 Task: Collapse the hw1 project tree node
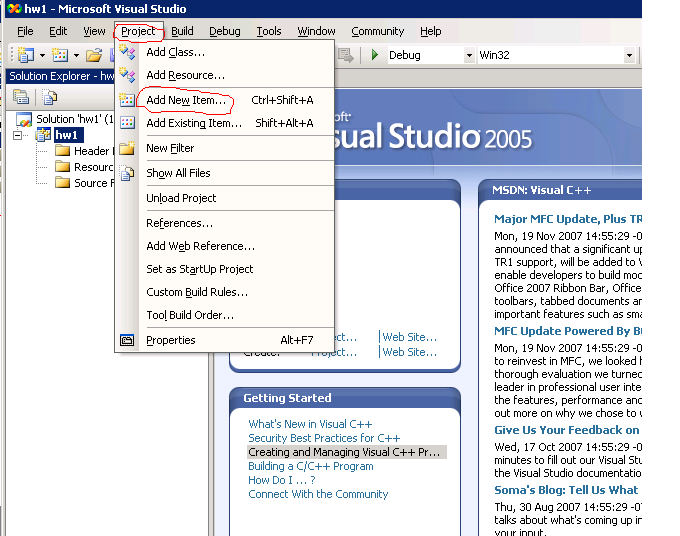point(17,135)
